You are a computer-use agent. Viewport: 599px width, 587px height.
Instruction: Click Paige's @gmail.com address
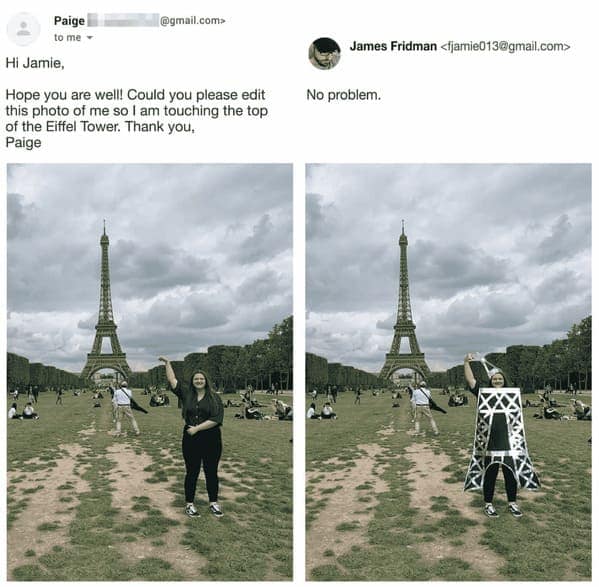(x=193, y=20)
